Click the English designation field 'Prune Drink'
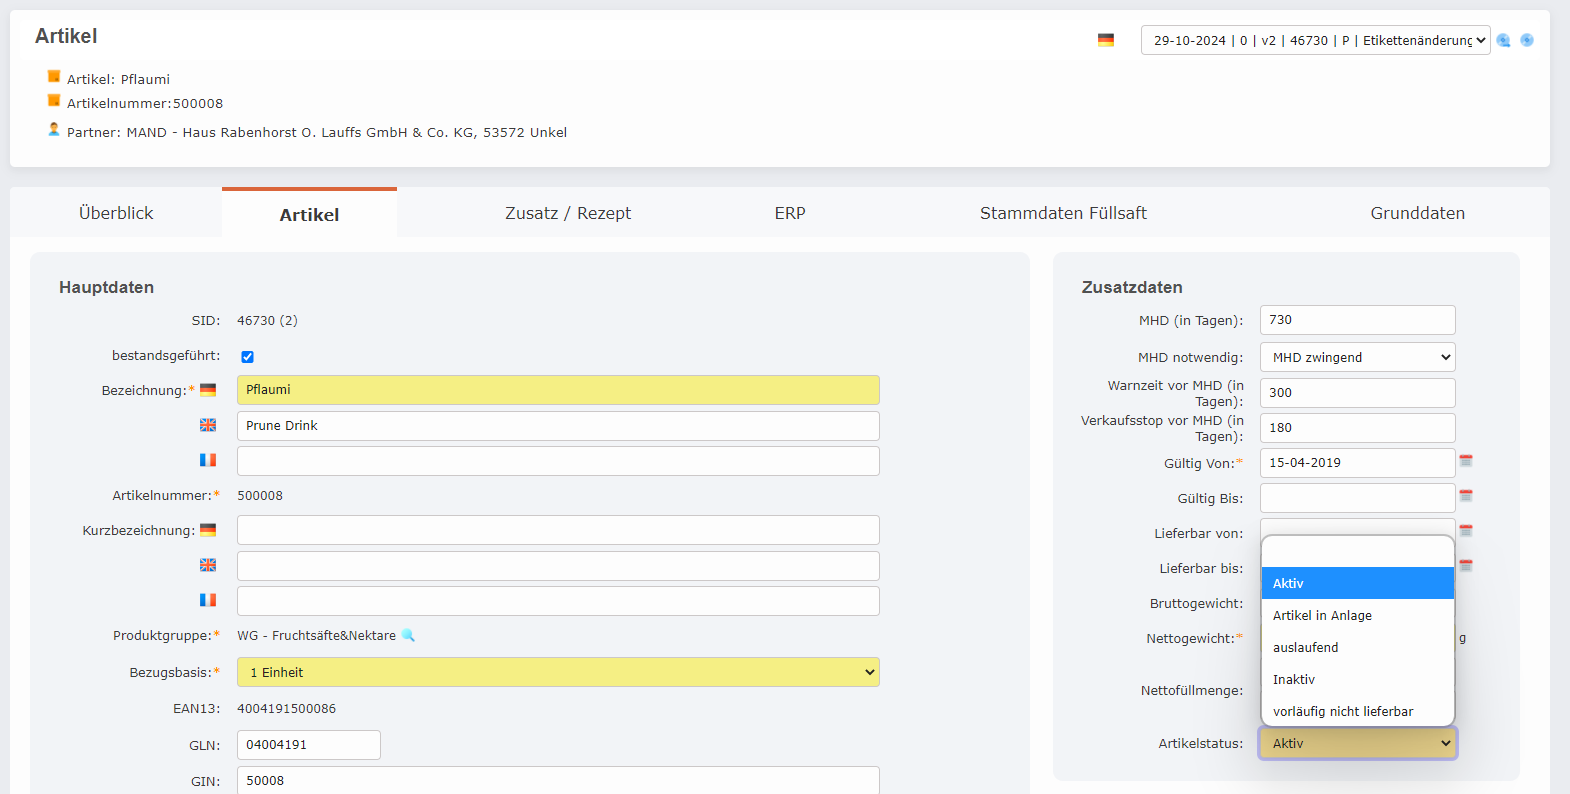 [x=558, y=426]
